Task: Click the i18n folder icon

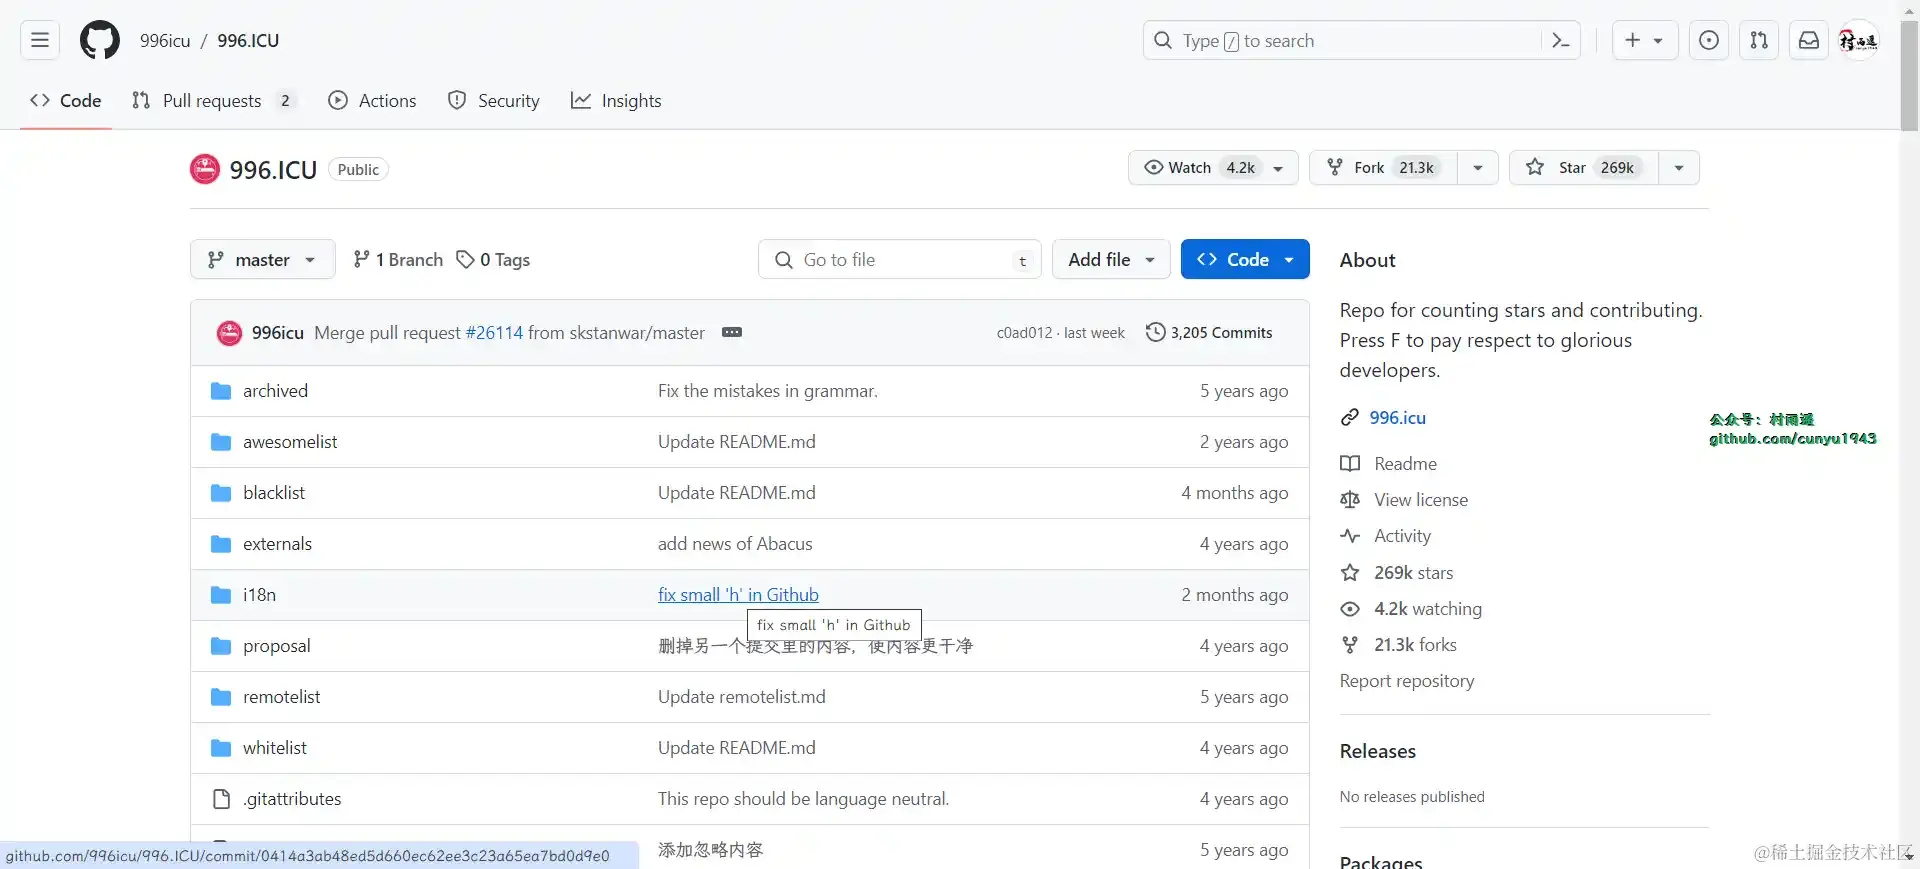Action: (221, 595)
